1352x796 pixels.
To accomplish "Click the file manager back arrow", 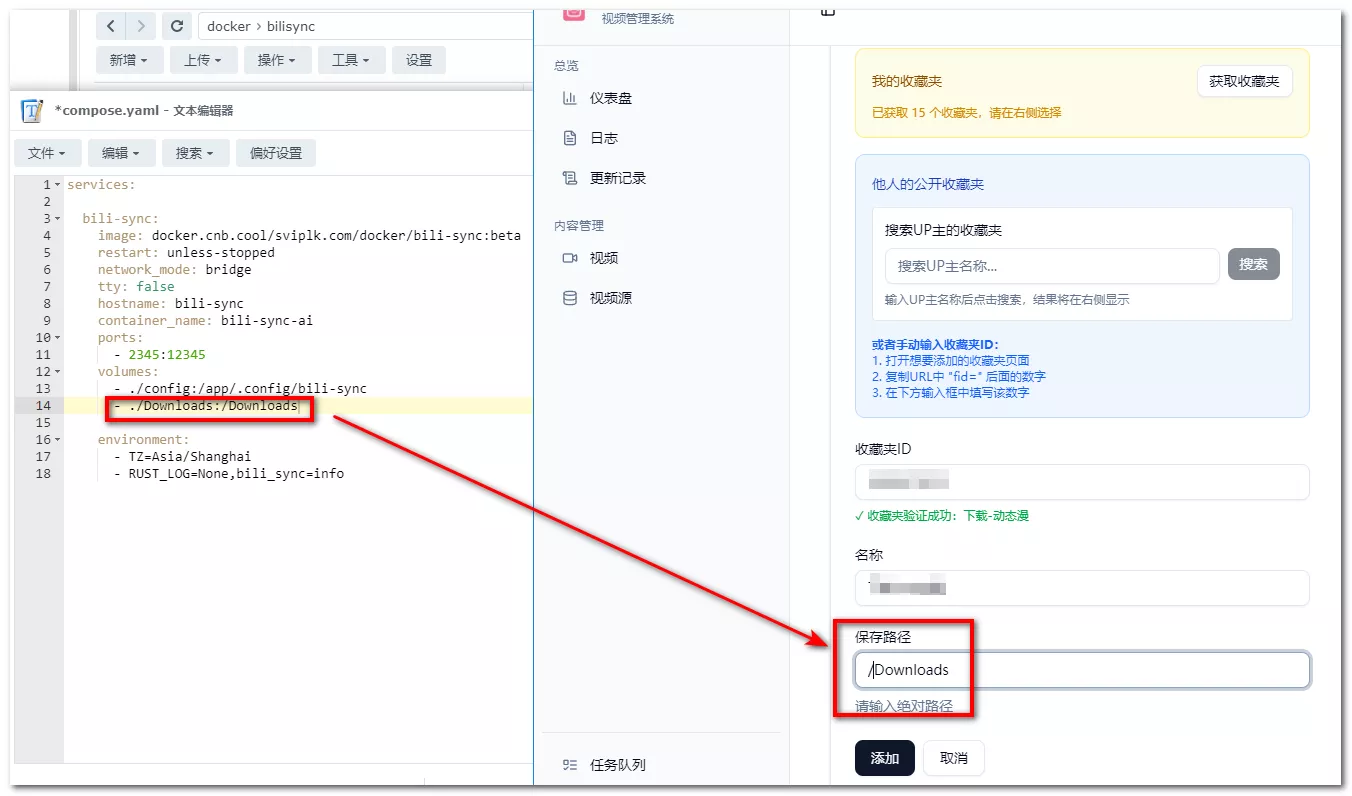I will click(111, 26).
